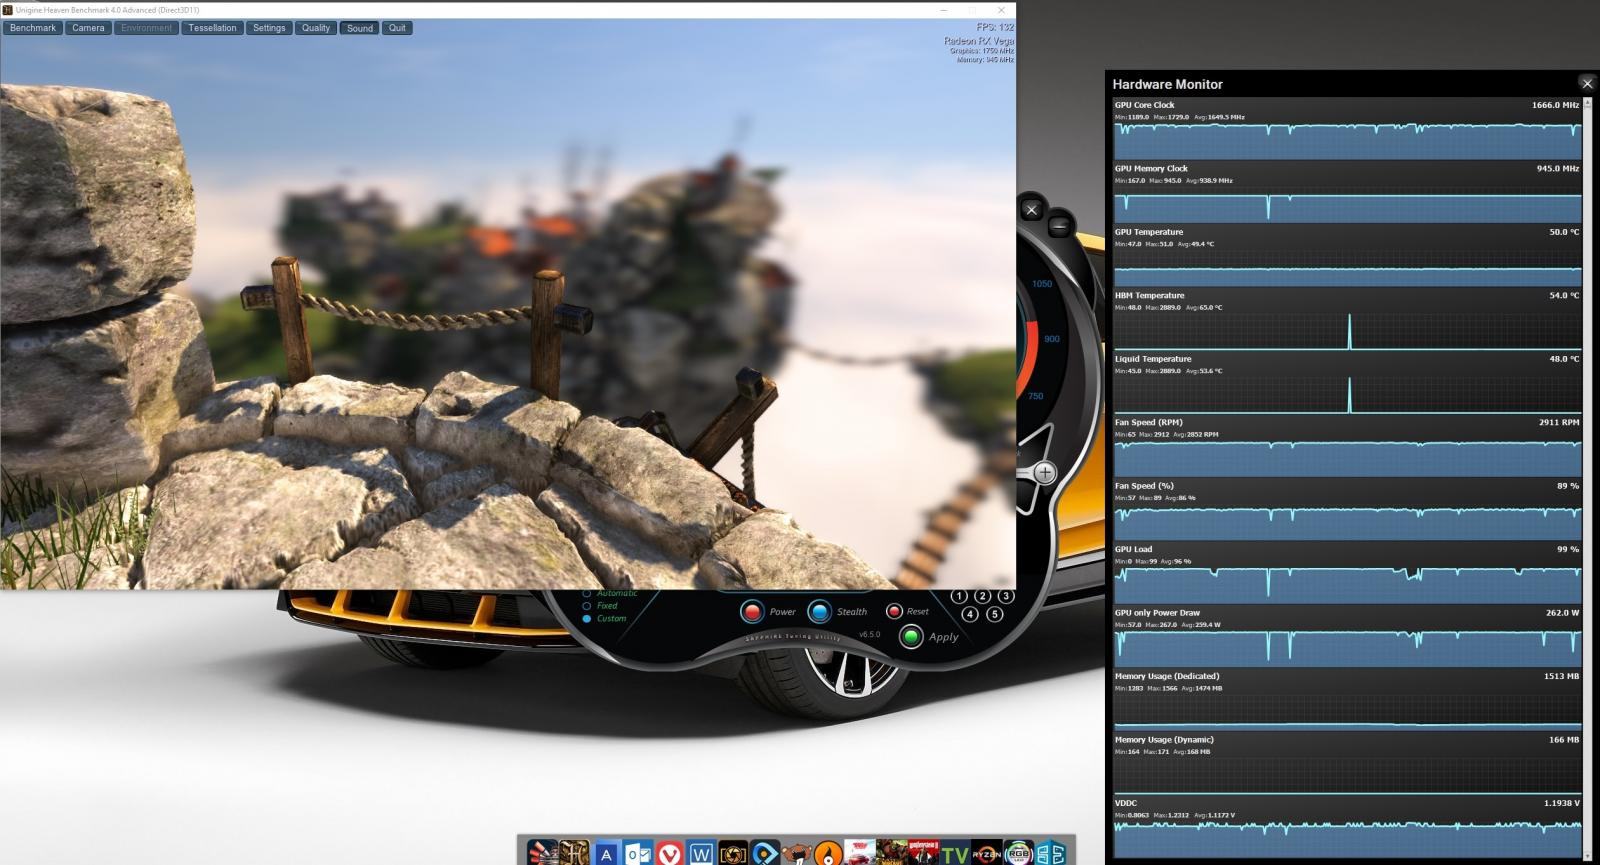Open Ryzen Master from the dock

[986, 853]
